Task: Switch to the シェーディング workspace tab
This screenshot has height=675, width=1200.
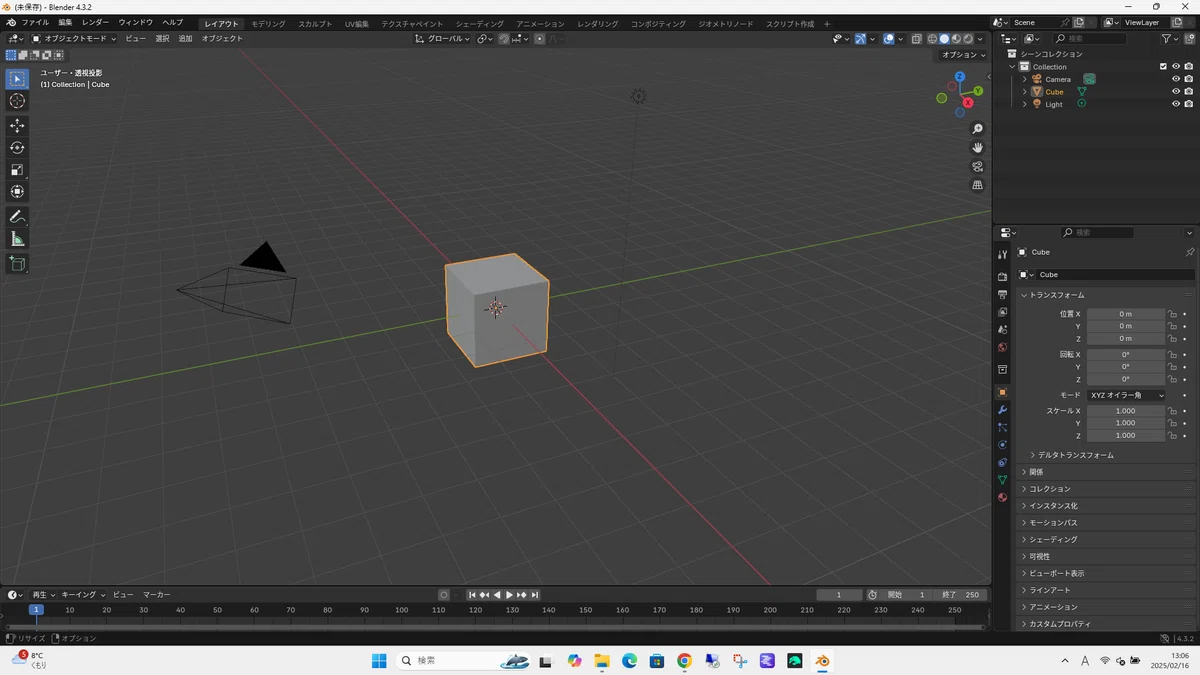Action: [x=479, y=23]
